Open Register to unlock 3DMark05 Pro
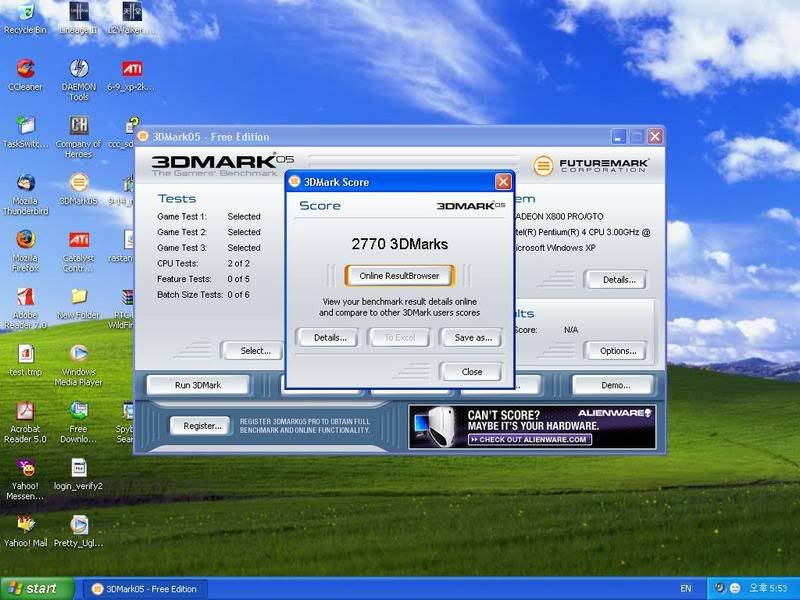The width and height of the screenshot is (800, 600). tap(199, 425)
